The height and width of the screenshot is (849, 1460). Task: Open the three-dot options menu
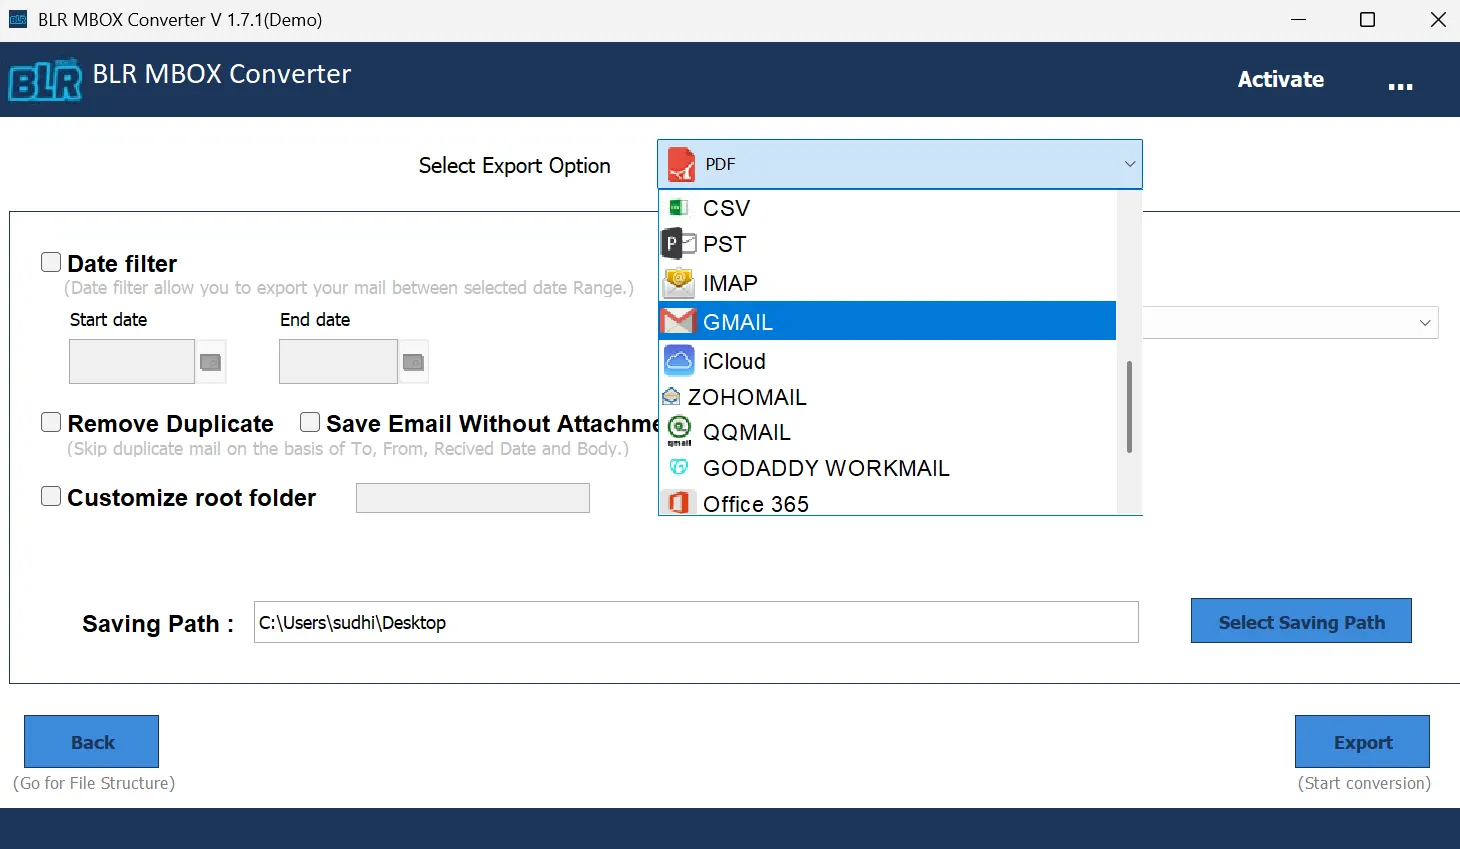[1401, 84]
